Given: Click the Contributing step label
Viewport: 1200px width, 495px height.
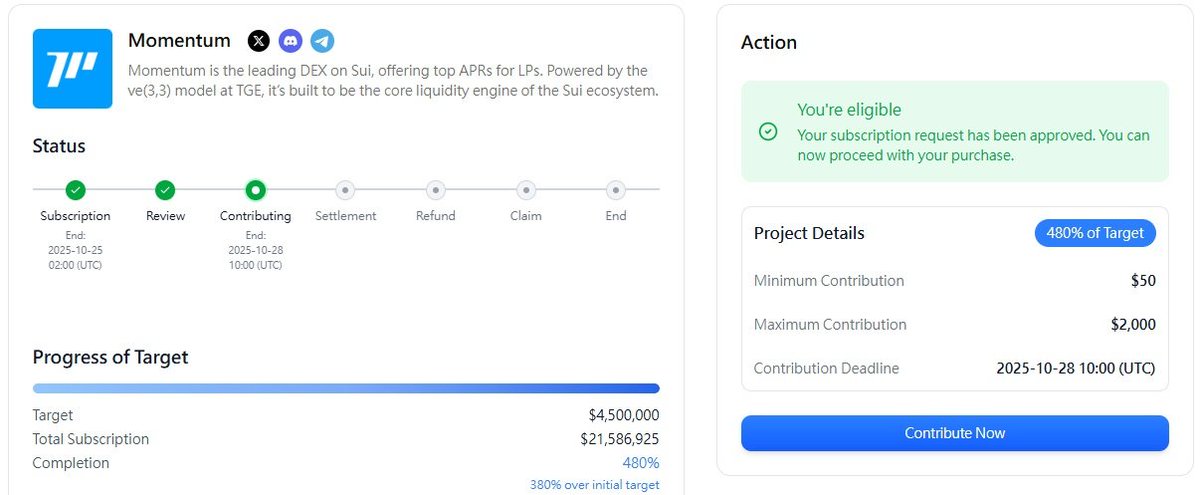Looking at the screenshot, I should coord(256,216).
